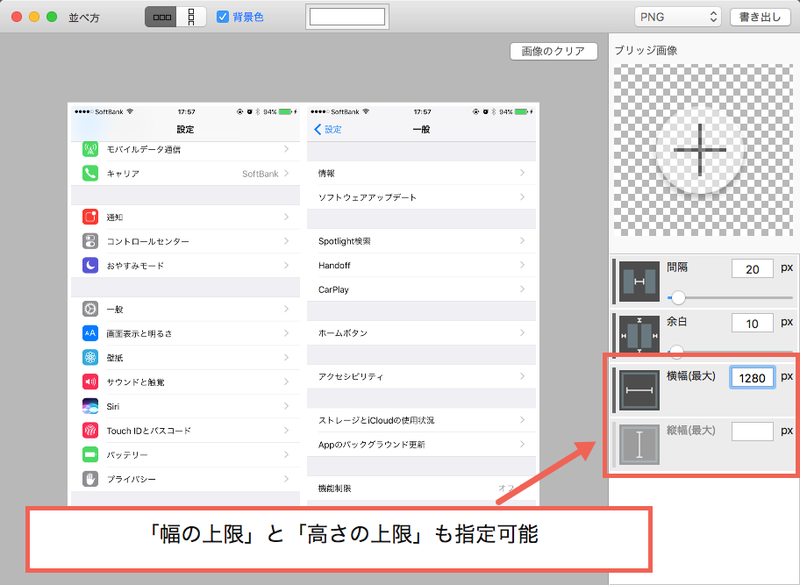Click the 機能制限 row text

(335, 488)
